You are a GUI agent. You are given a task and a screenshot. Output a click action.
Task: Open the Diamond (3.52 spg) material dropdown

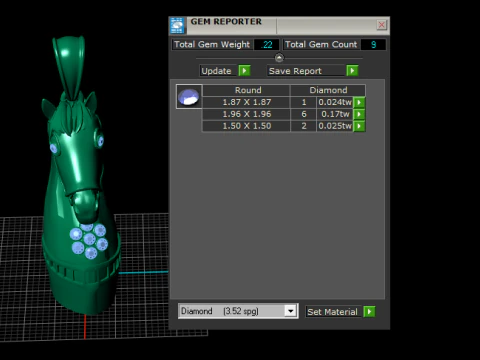click(x=290, y=311)
